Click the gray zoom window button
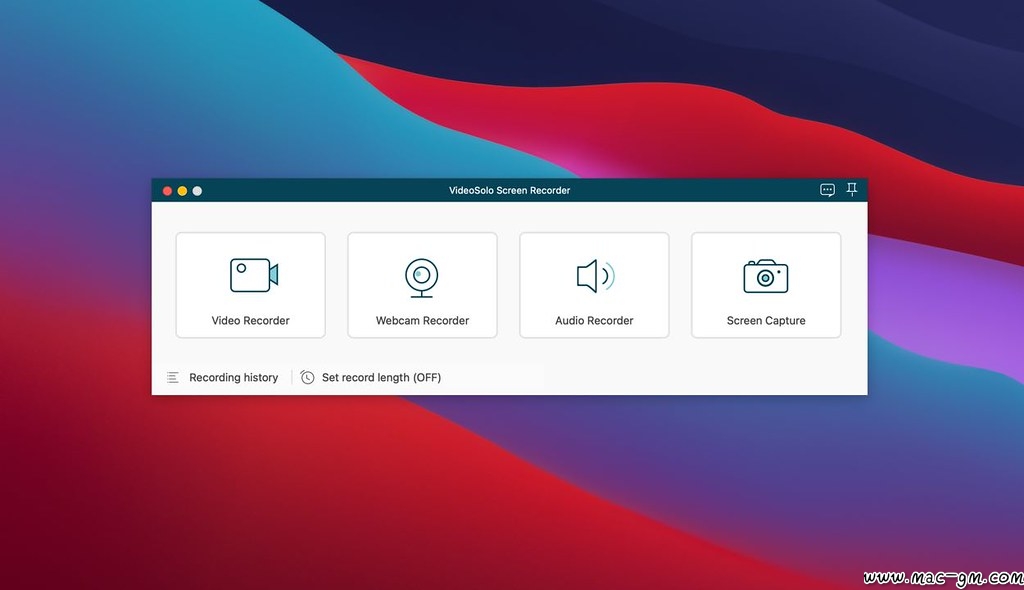1024x590 pixels. (x=197, y=191)
